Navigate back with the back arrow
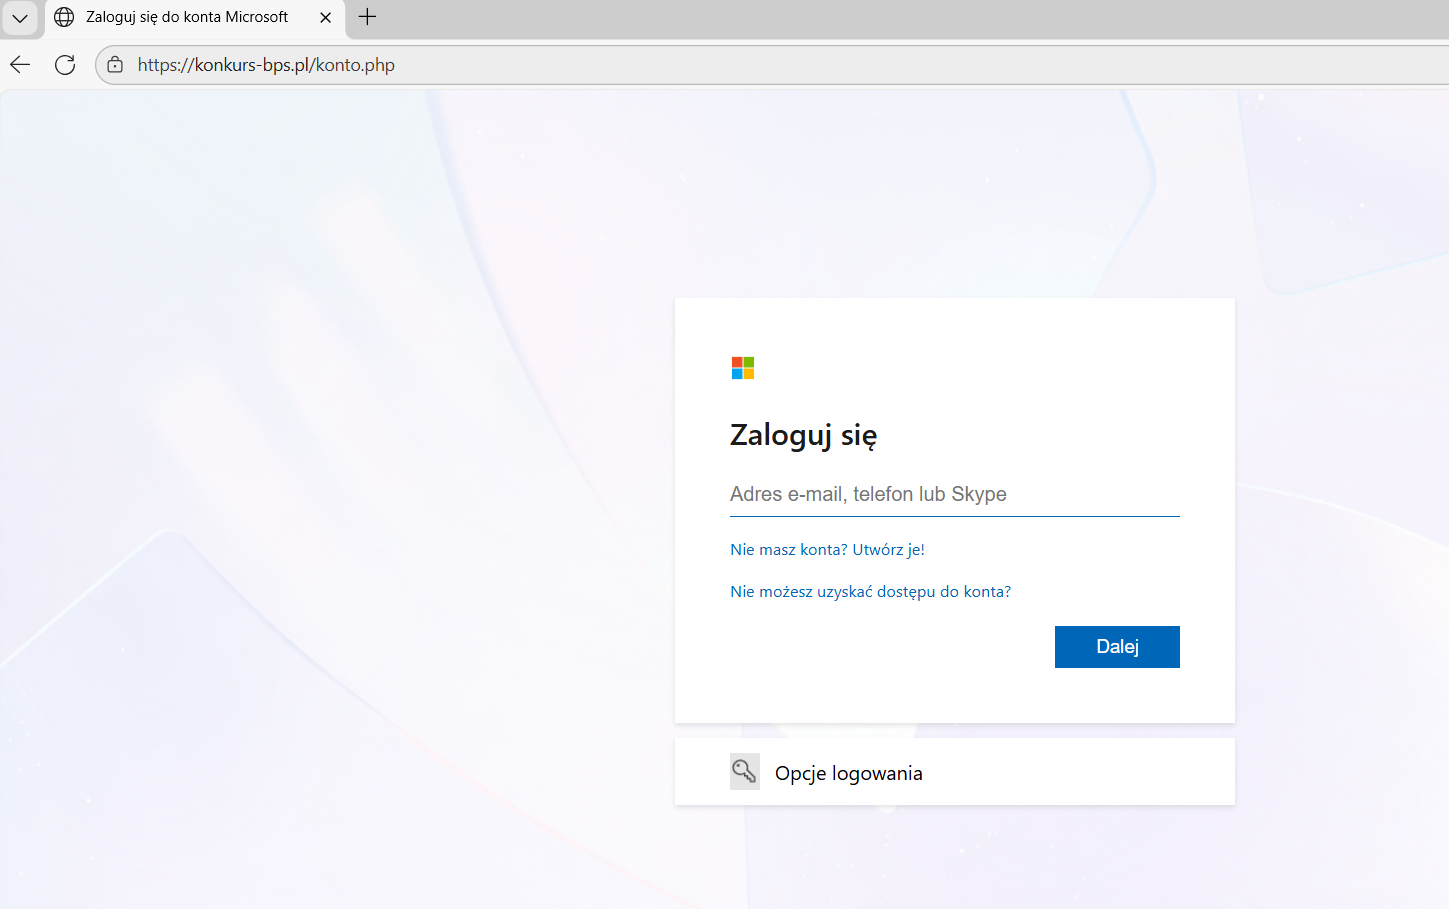 pos(19,64)
